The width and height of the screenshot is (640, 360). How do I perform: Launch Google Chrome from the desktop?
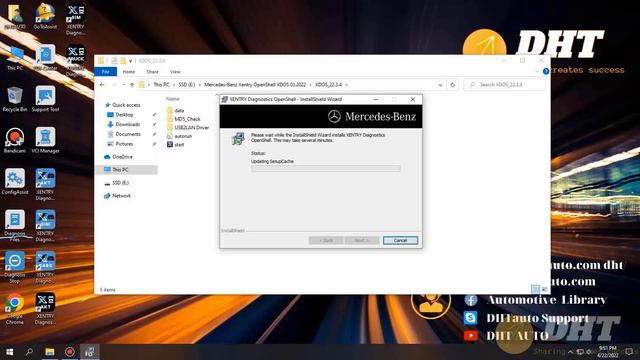(x=15, y=309)
